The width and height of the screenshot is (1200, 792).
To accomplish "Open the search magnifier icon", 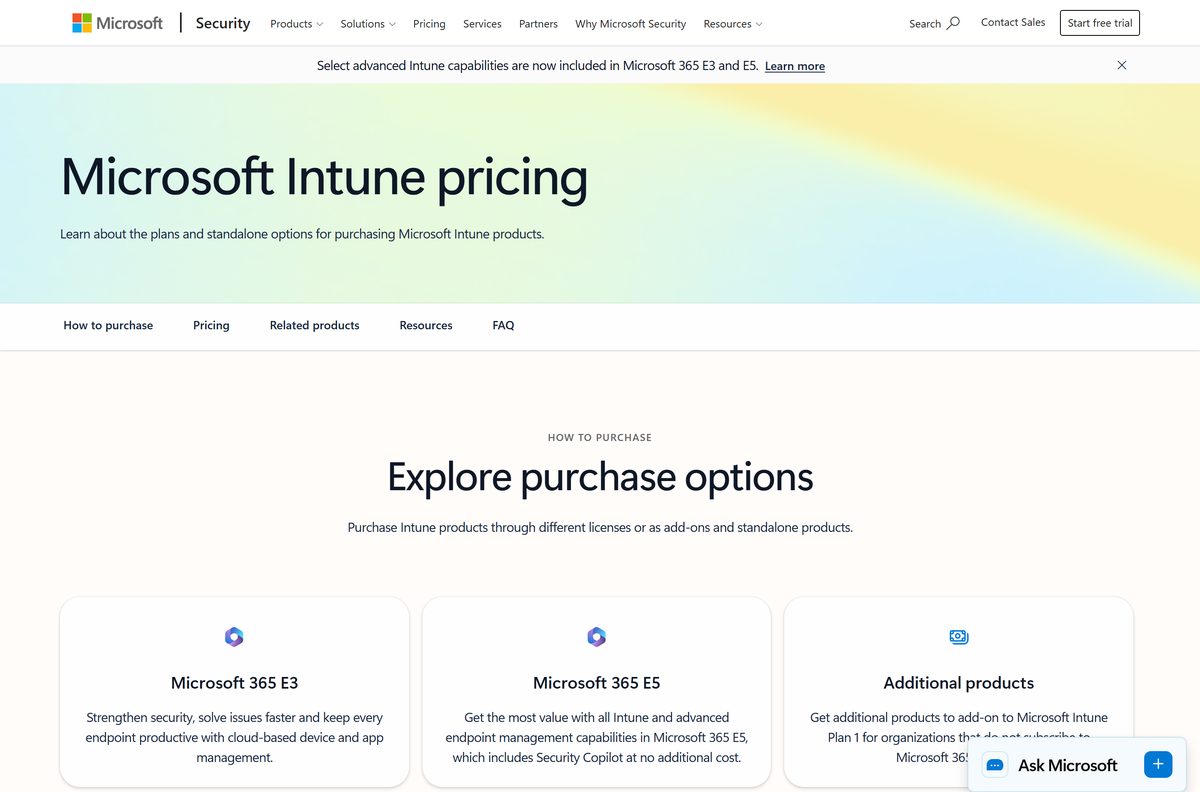I will (953, 23).
